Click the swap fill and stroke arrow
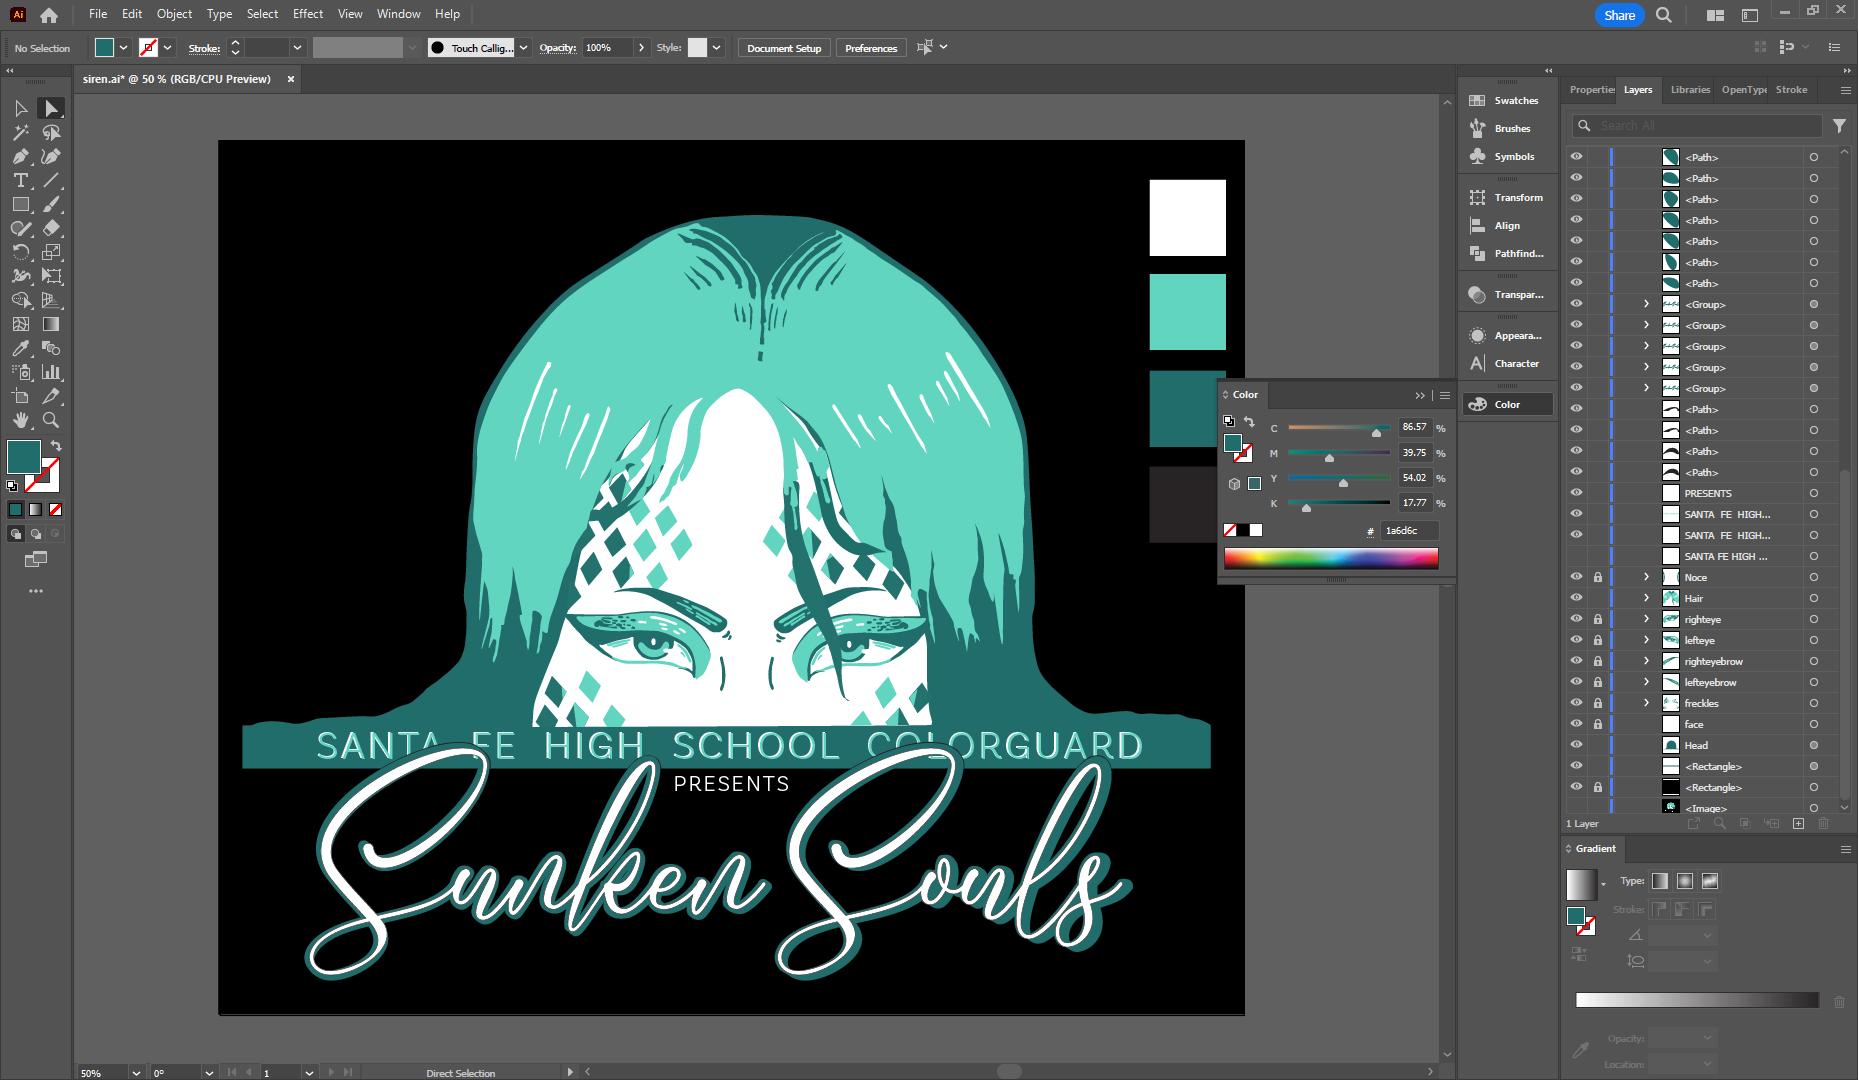The width and height of the screenshot is (1859, 1080). [x=56, y=446]
